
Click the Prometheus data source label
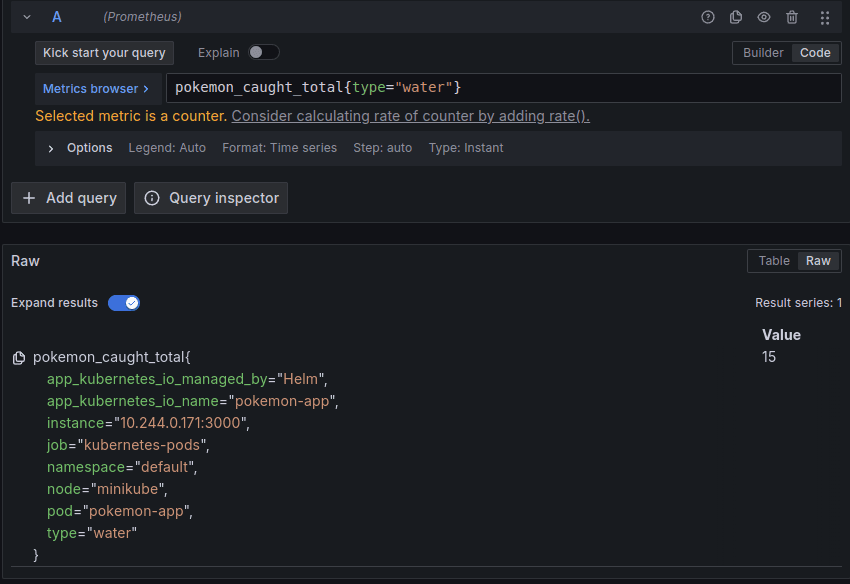143,17
